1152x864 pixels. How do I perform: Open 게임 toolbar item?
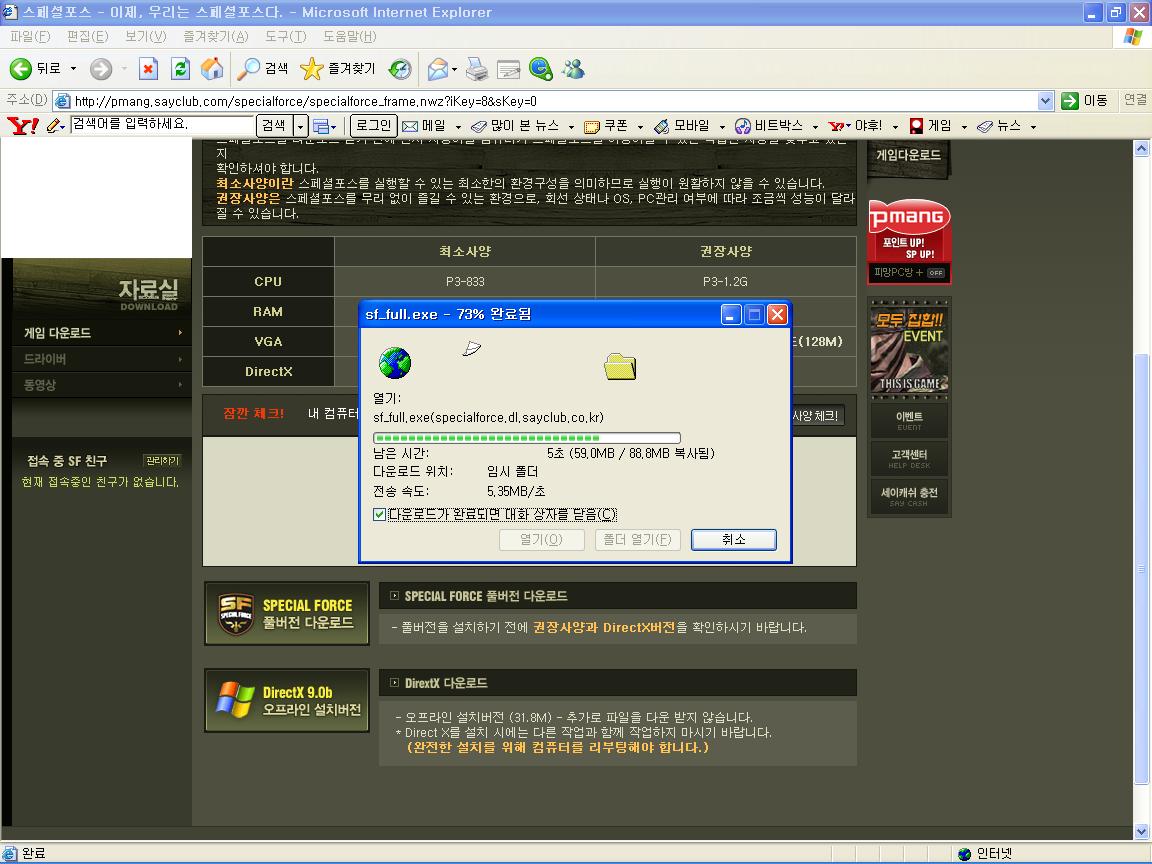(x=931, y=126)
